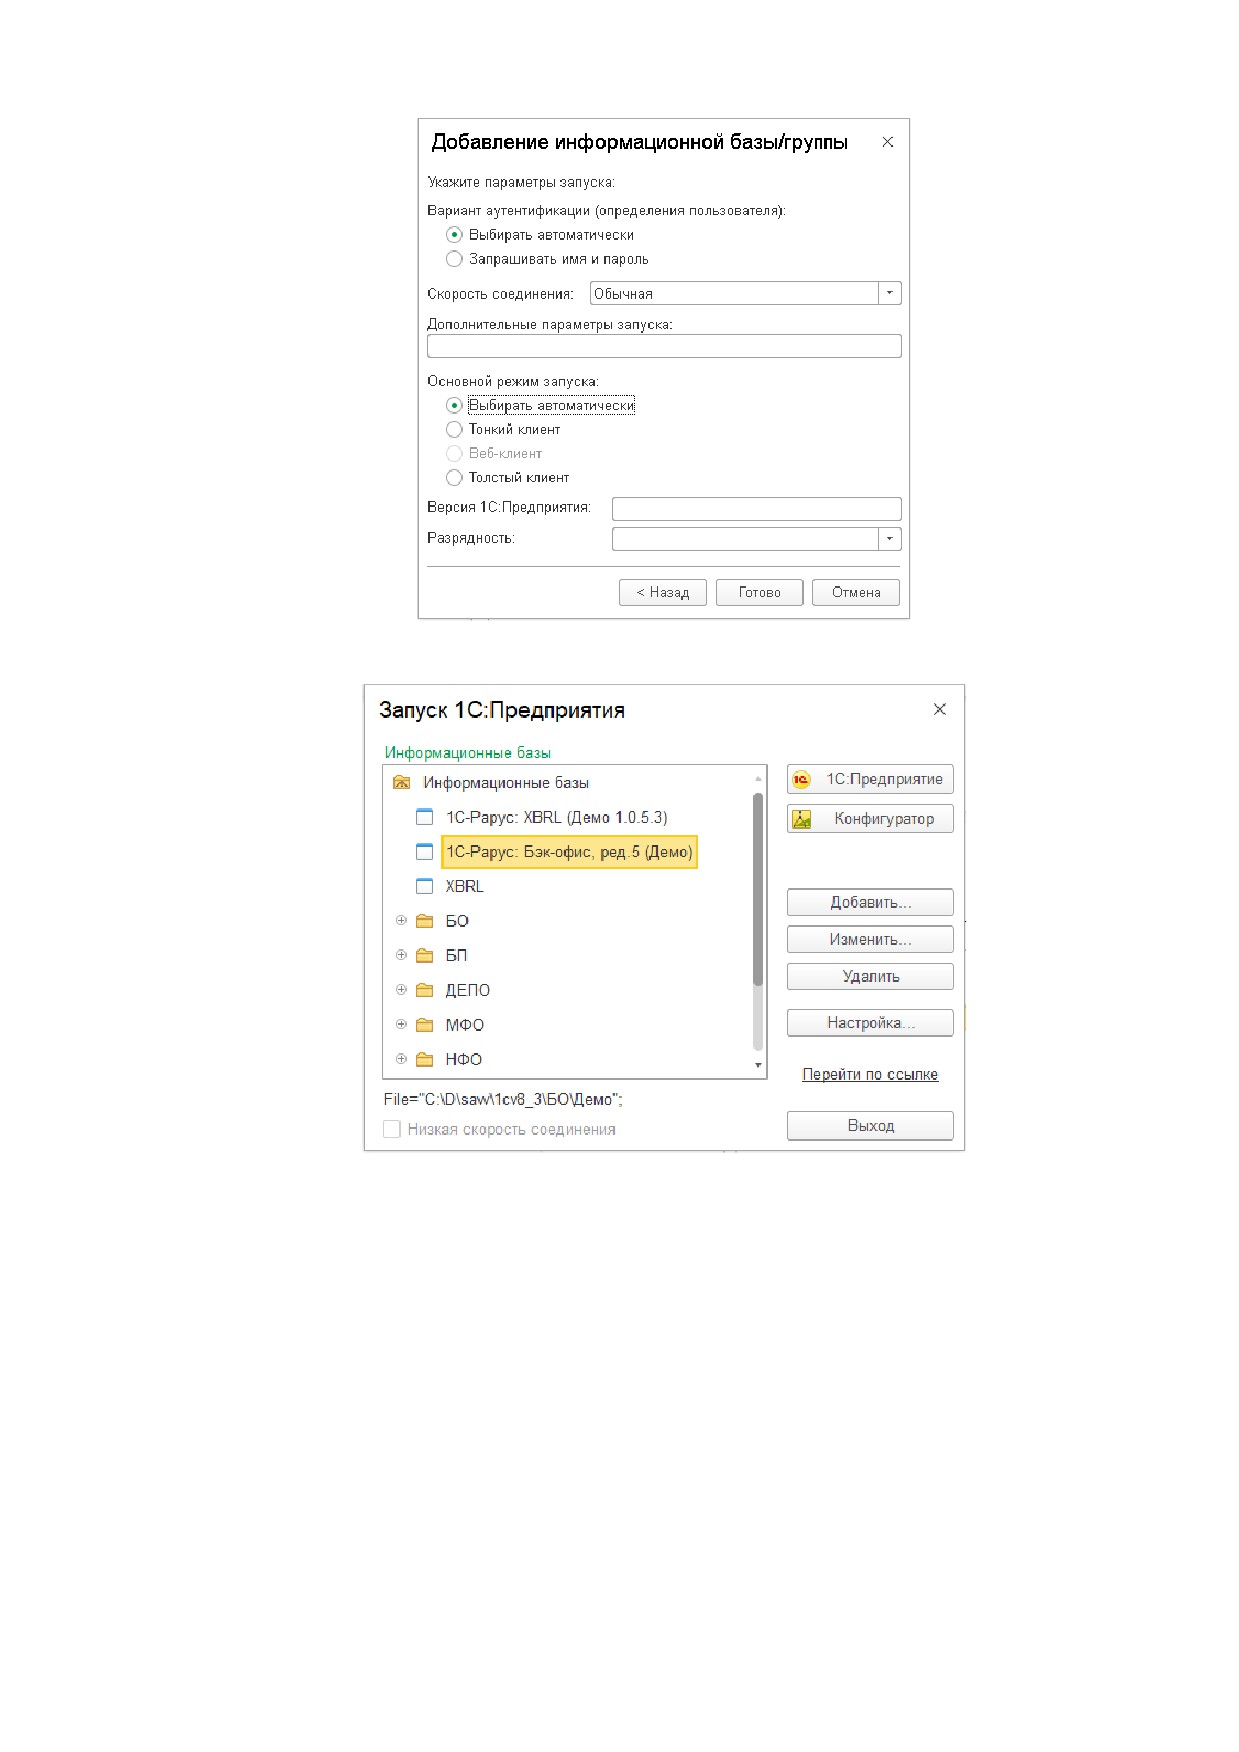Expand the МФО group
The width and height of the screenshot is (1239, 1752).
click(401, 1024)
